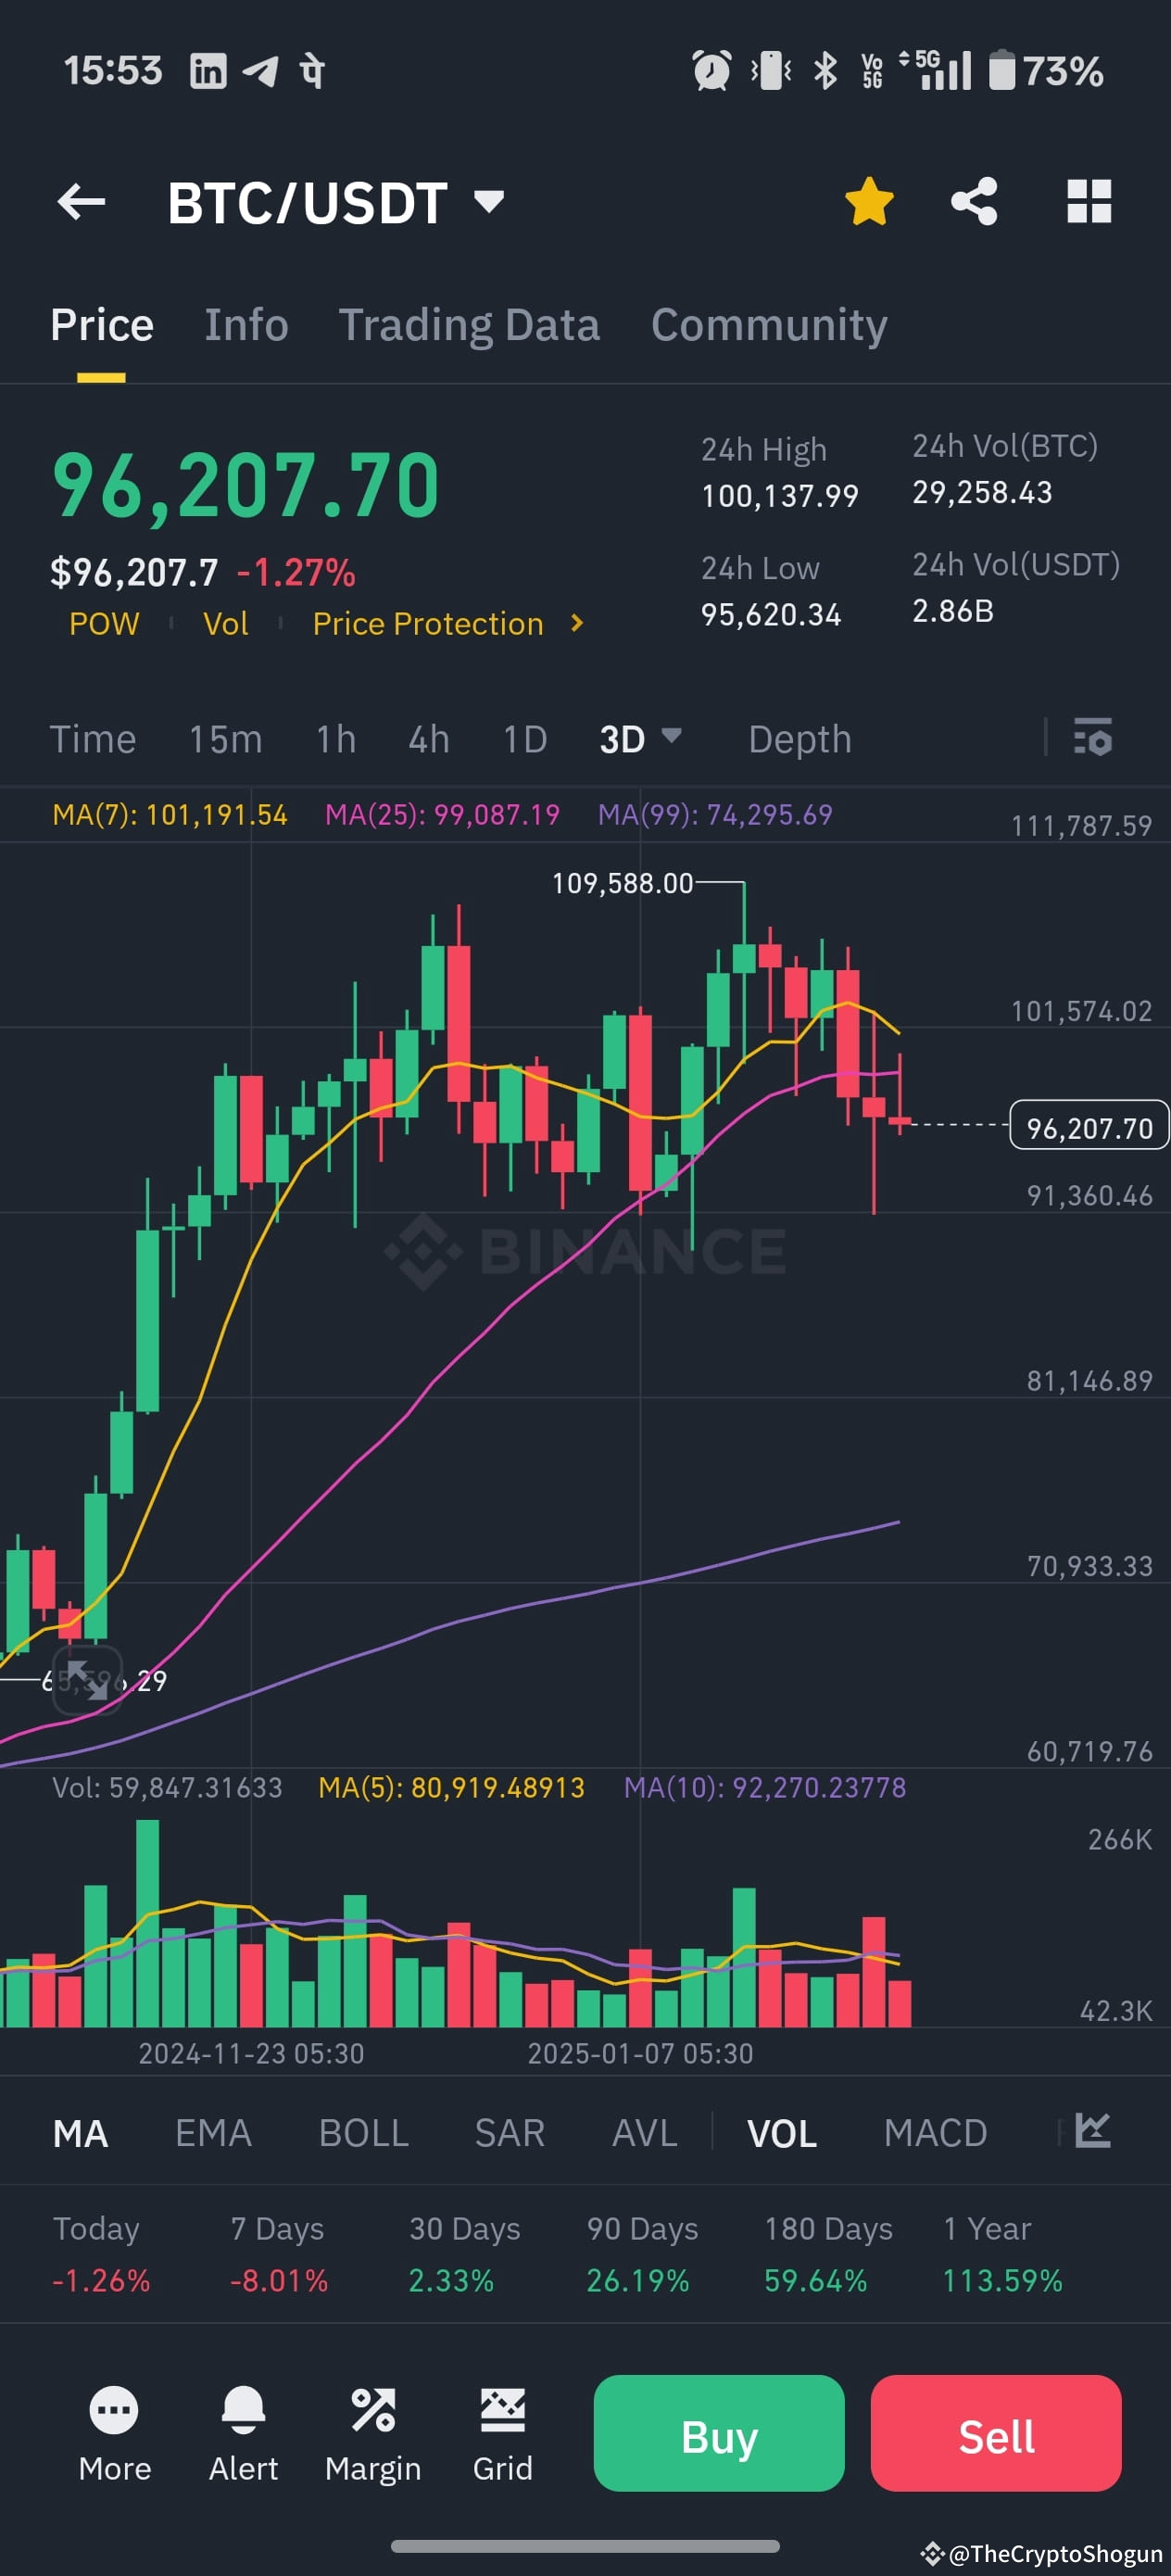The height and width of the screenshot is (2576, 1171).
Task: Tap the Telegram notification icon in status bar
Action: 260,71
